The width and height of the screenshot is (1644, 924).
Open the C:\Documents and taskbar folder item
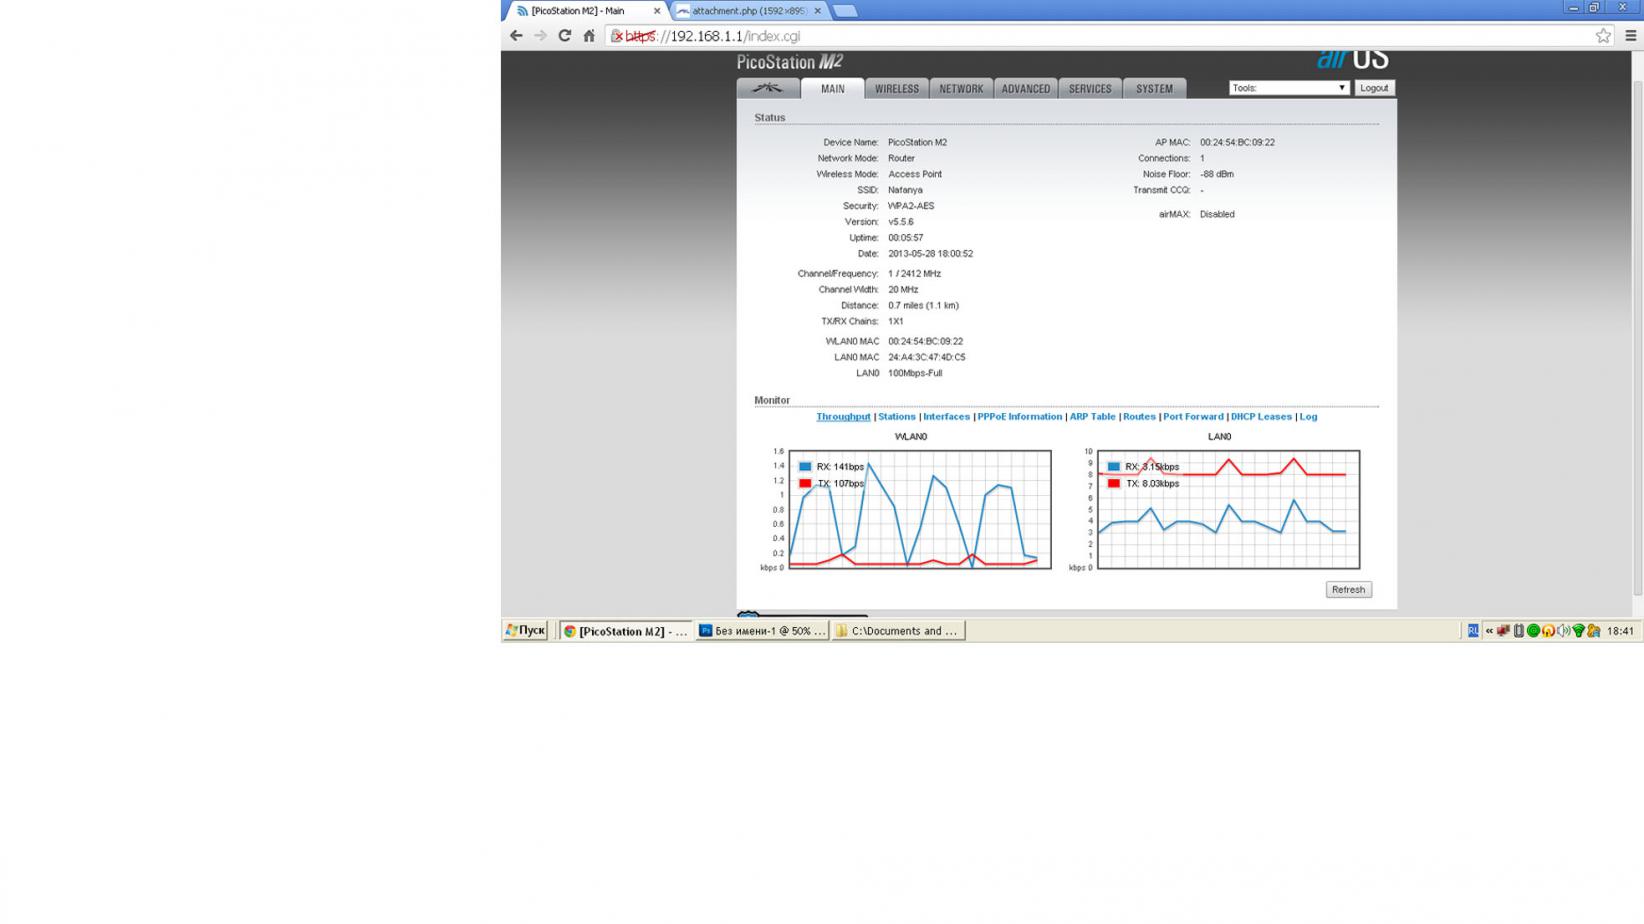coord(898,631)
